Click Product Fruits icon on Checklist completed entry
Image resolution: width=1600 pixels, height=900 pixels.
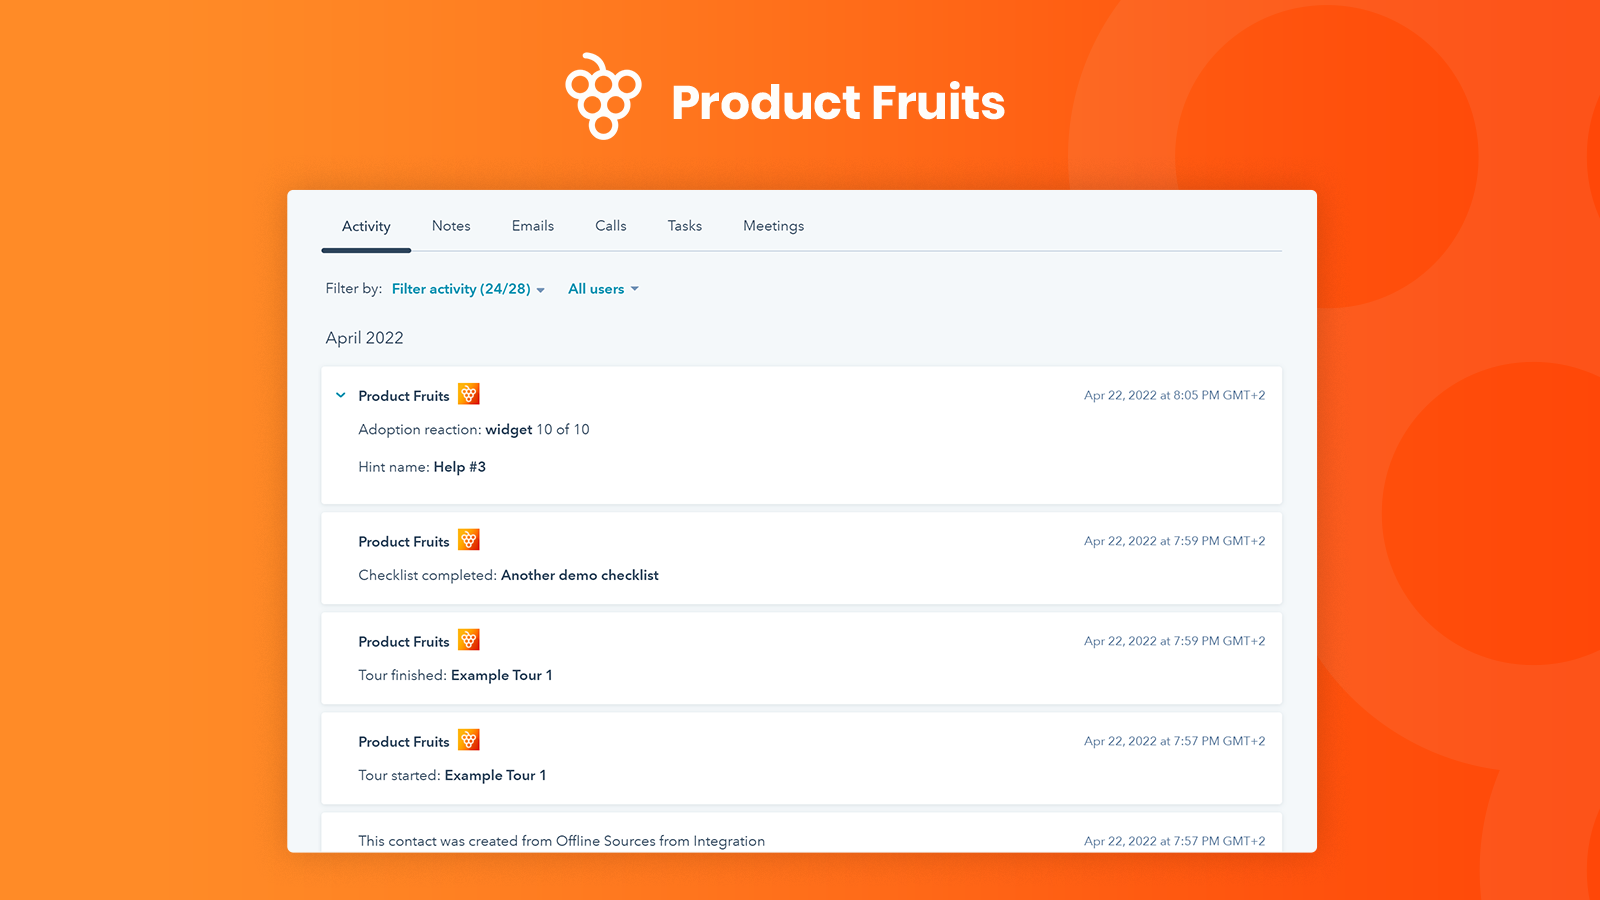(x=469, y=540)
